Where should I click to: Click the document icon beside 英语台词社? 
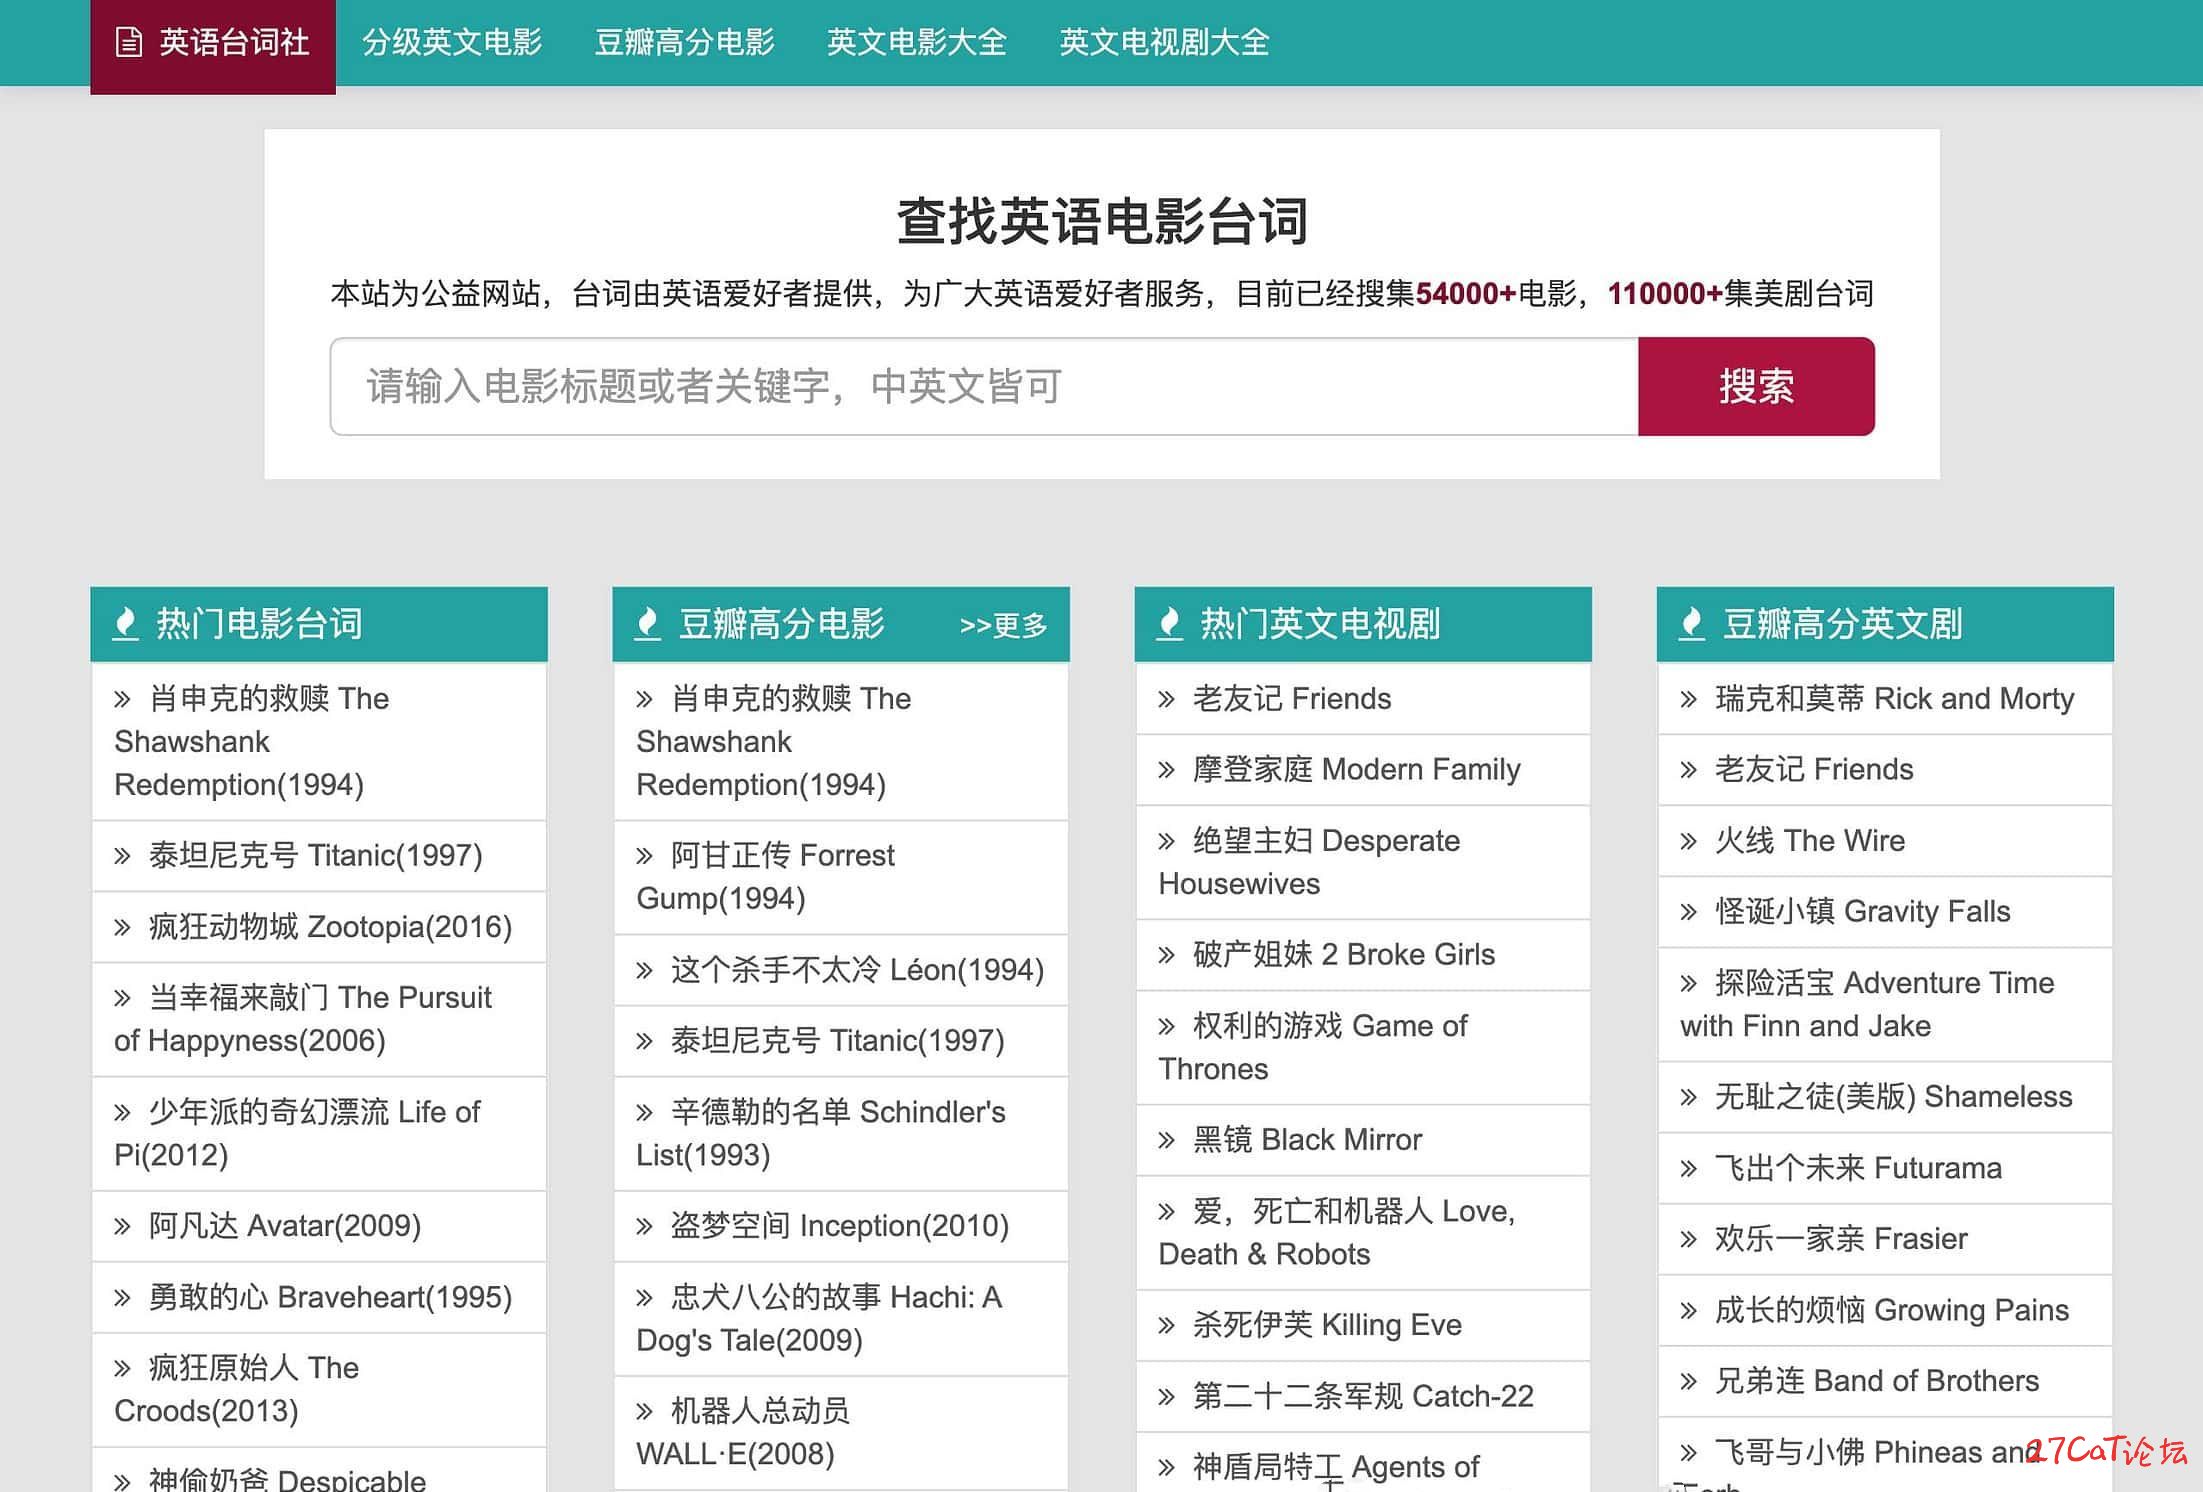(129, 42)
